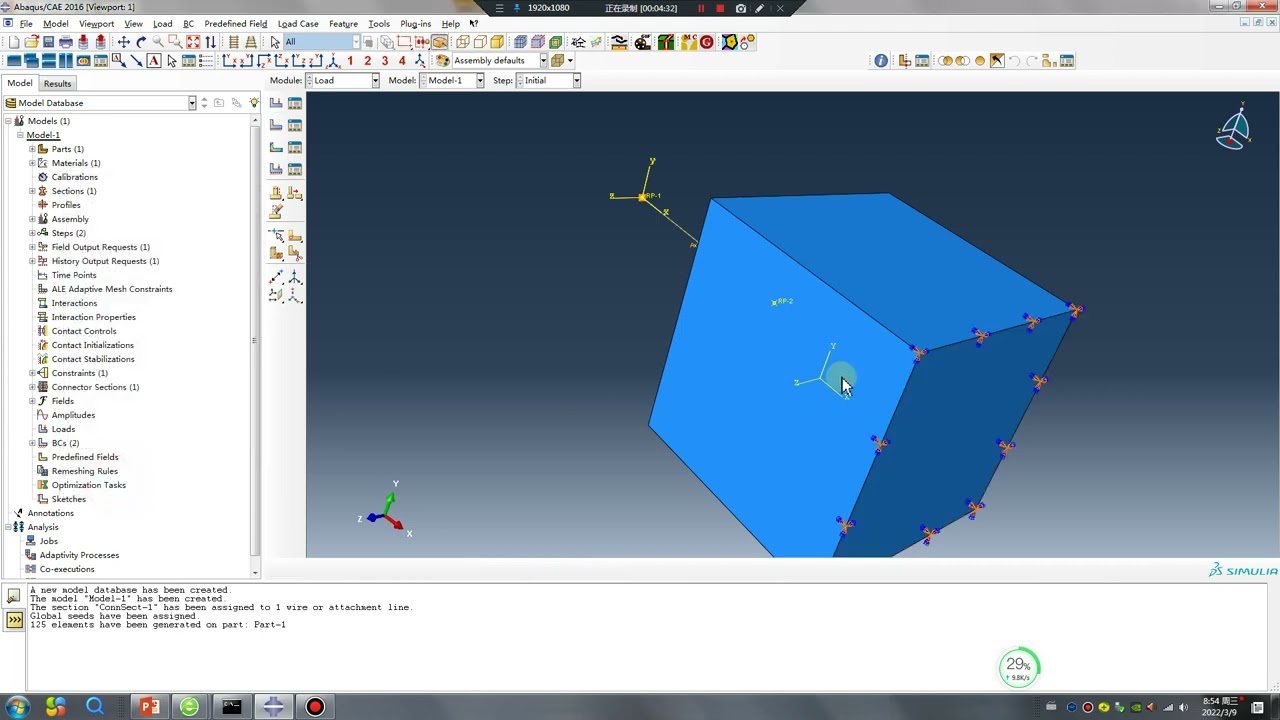Open the Plug-ins menu
This screenshot has height=720, width=1280.
point(415,24)
